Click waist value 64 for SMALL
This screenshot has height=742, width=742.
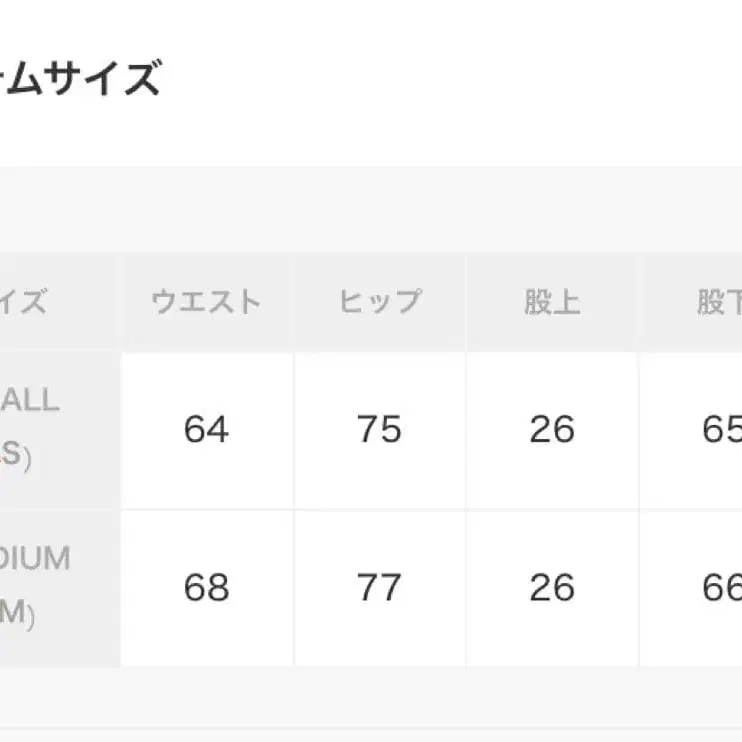207,430
